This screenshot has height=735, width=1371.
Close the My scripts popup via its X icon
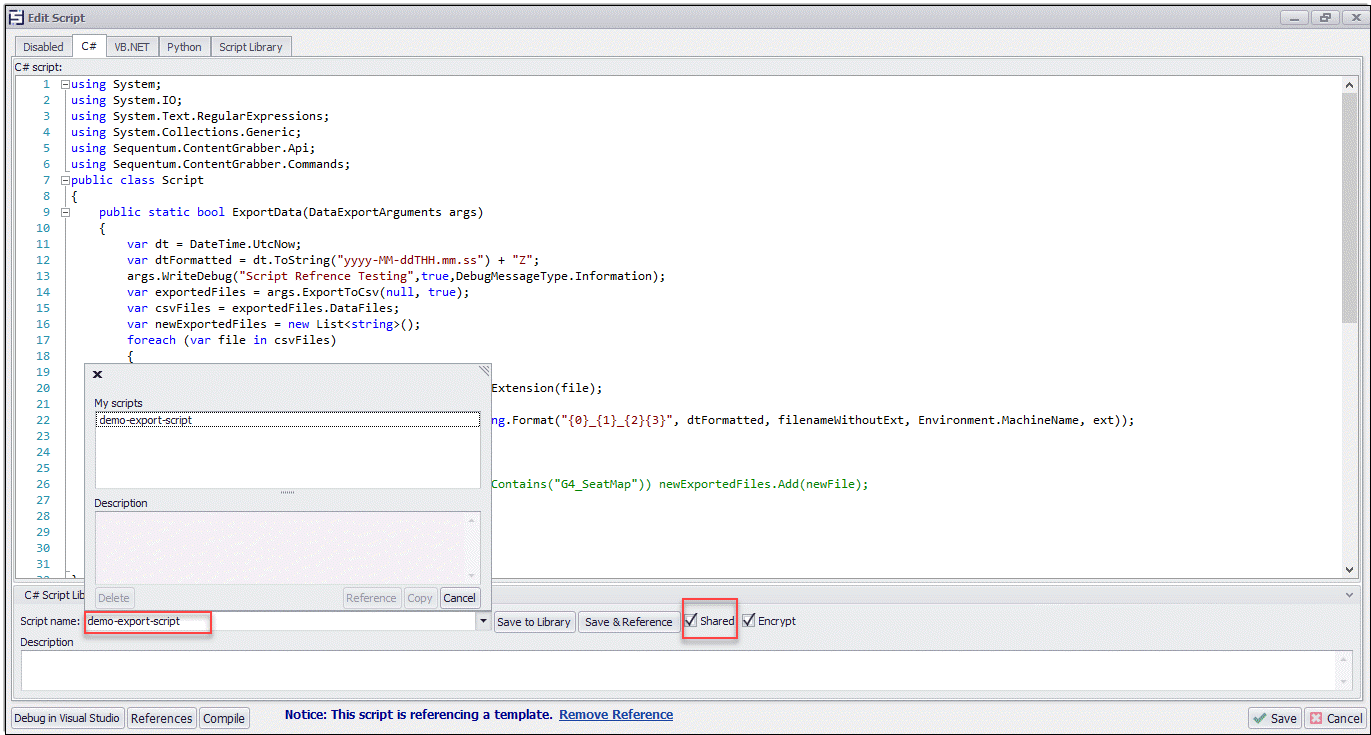pyautogui.click(x=97, y=374)
